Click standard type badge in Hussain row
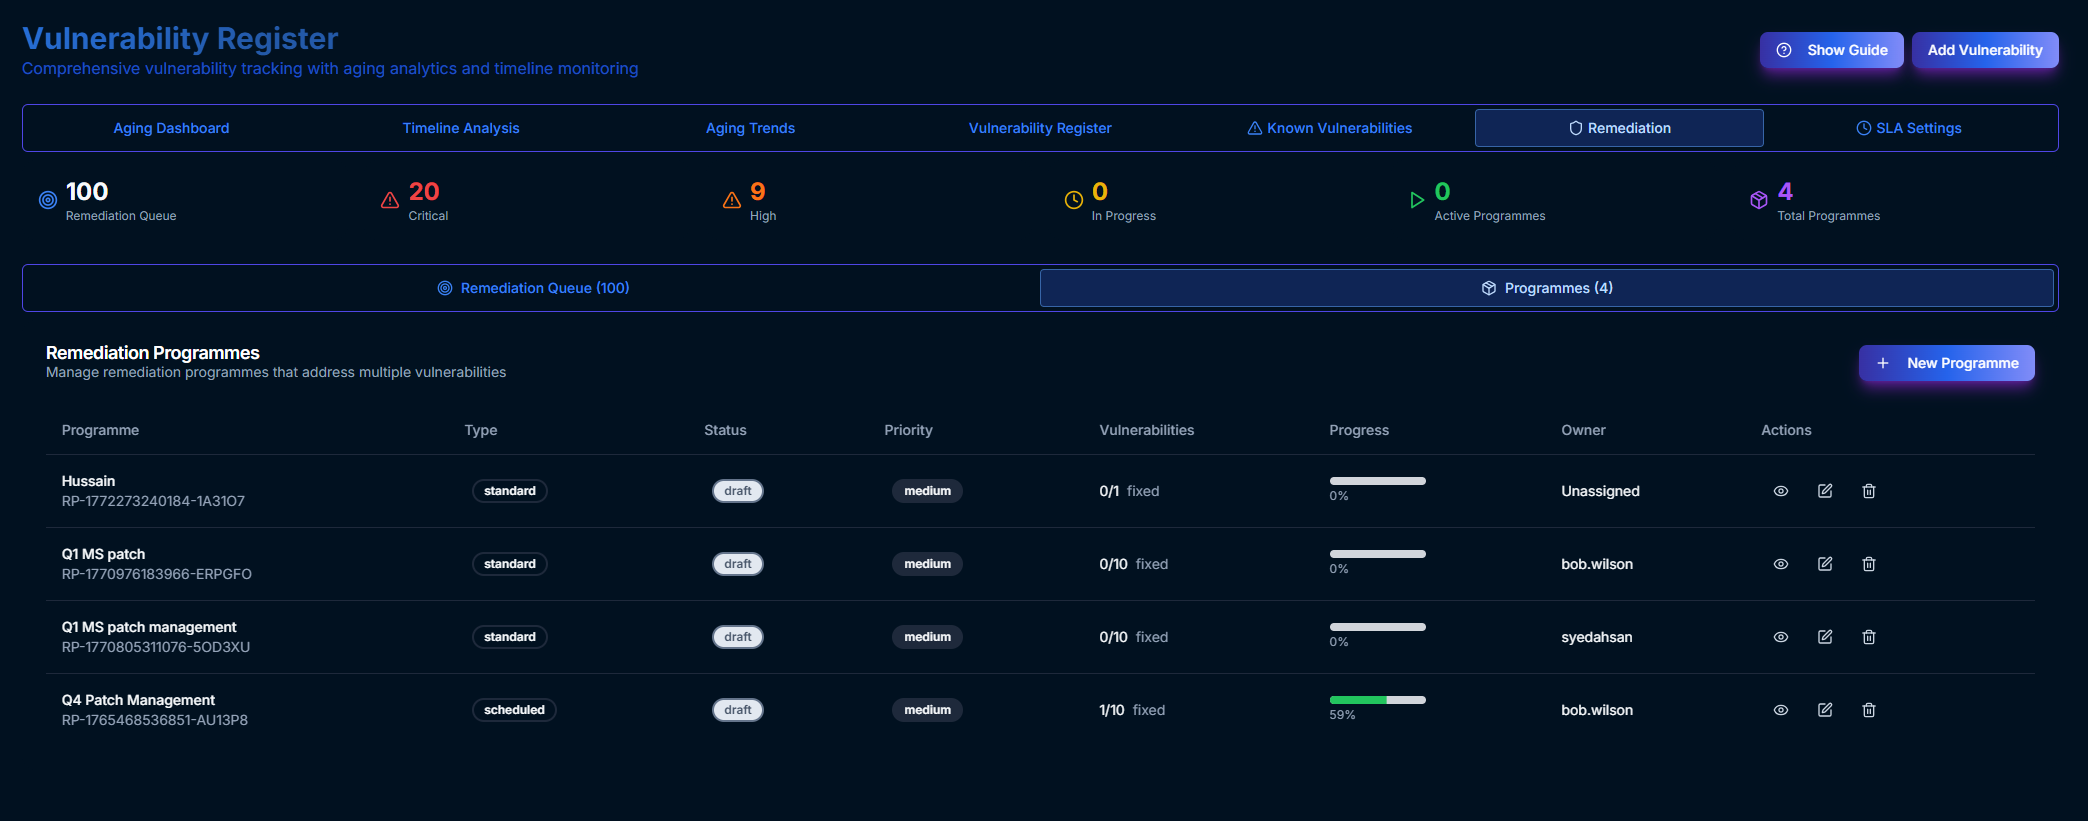 coord(510,491)
